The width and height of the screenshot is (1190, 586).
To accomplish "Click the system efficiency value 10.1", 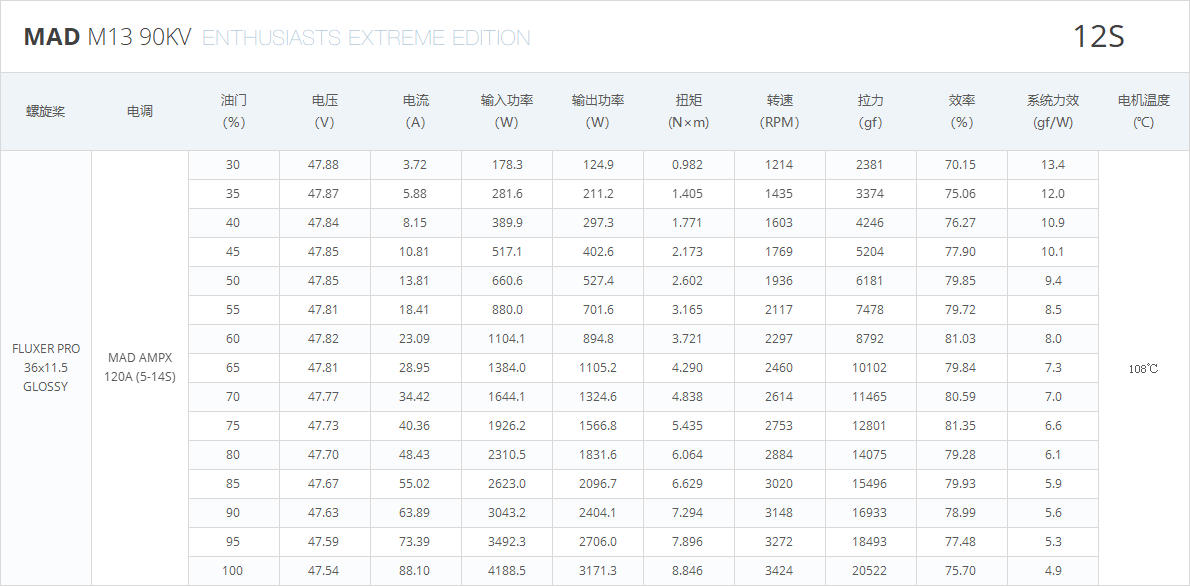I will [x=1053, y=251].
